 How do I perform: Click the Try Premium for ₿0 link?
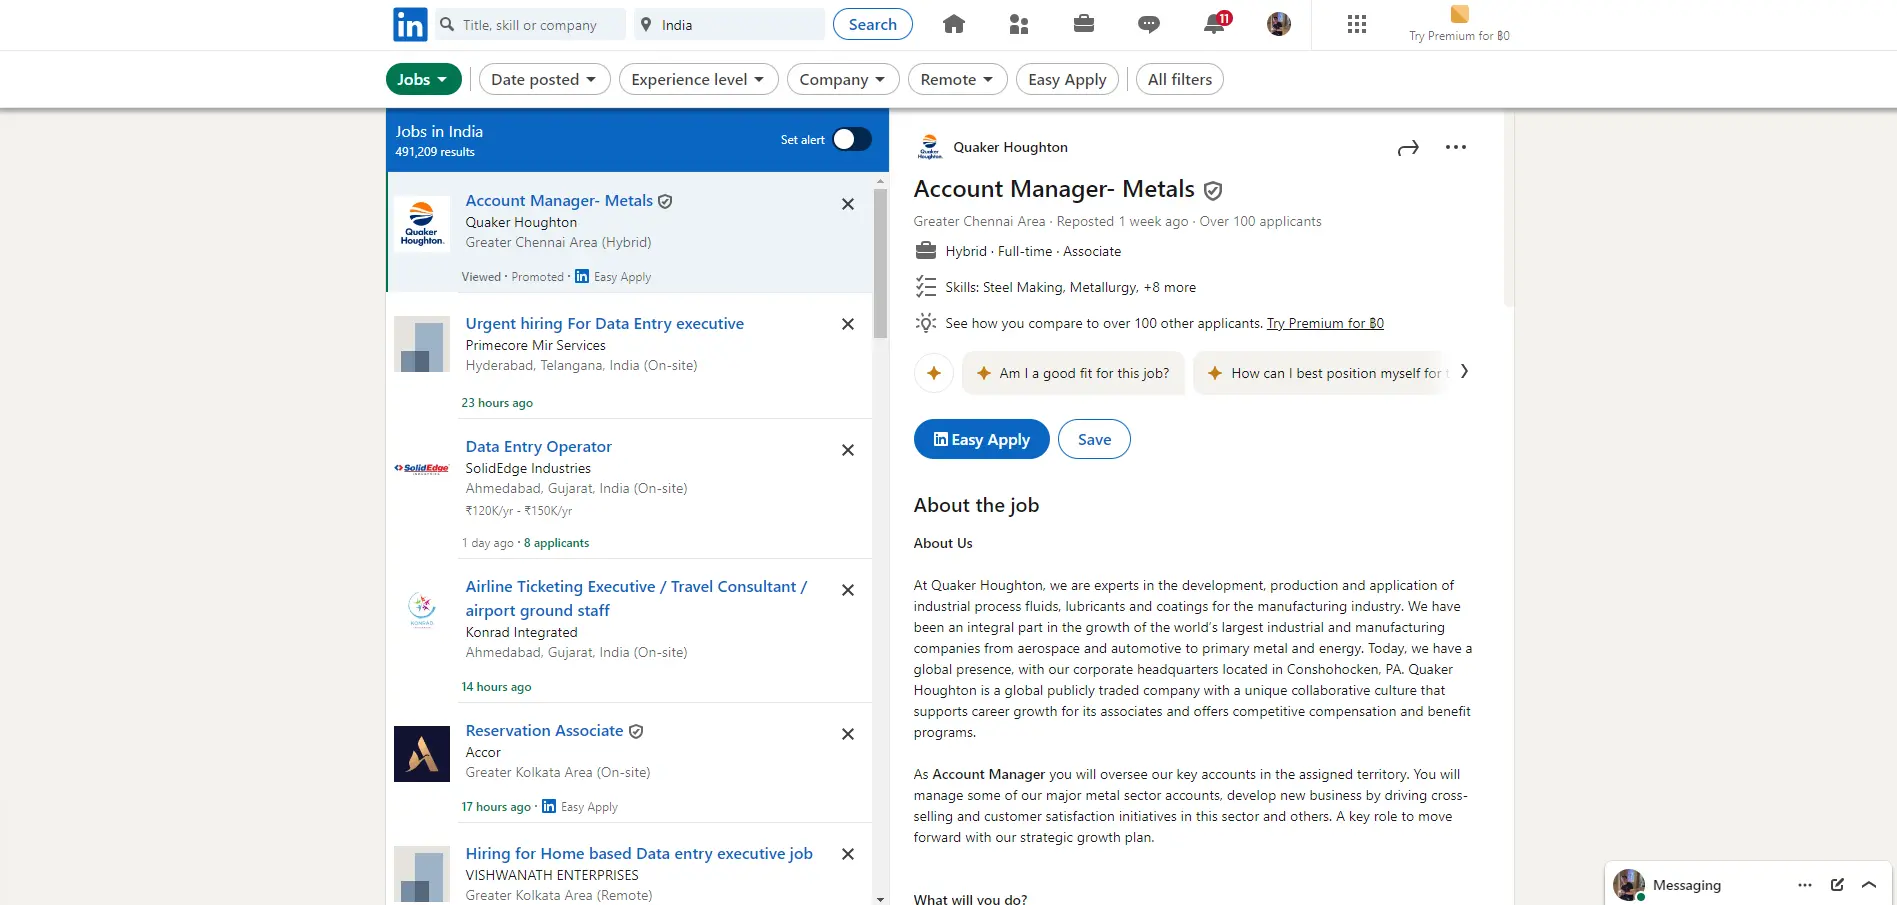[x=1325, y=323]
